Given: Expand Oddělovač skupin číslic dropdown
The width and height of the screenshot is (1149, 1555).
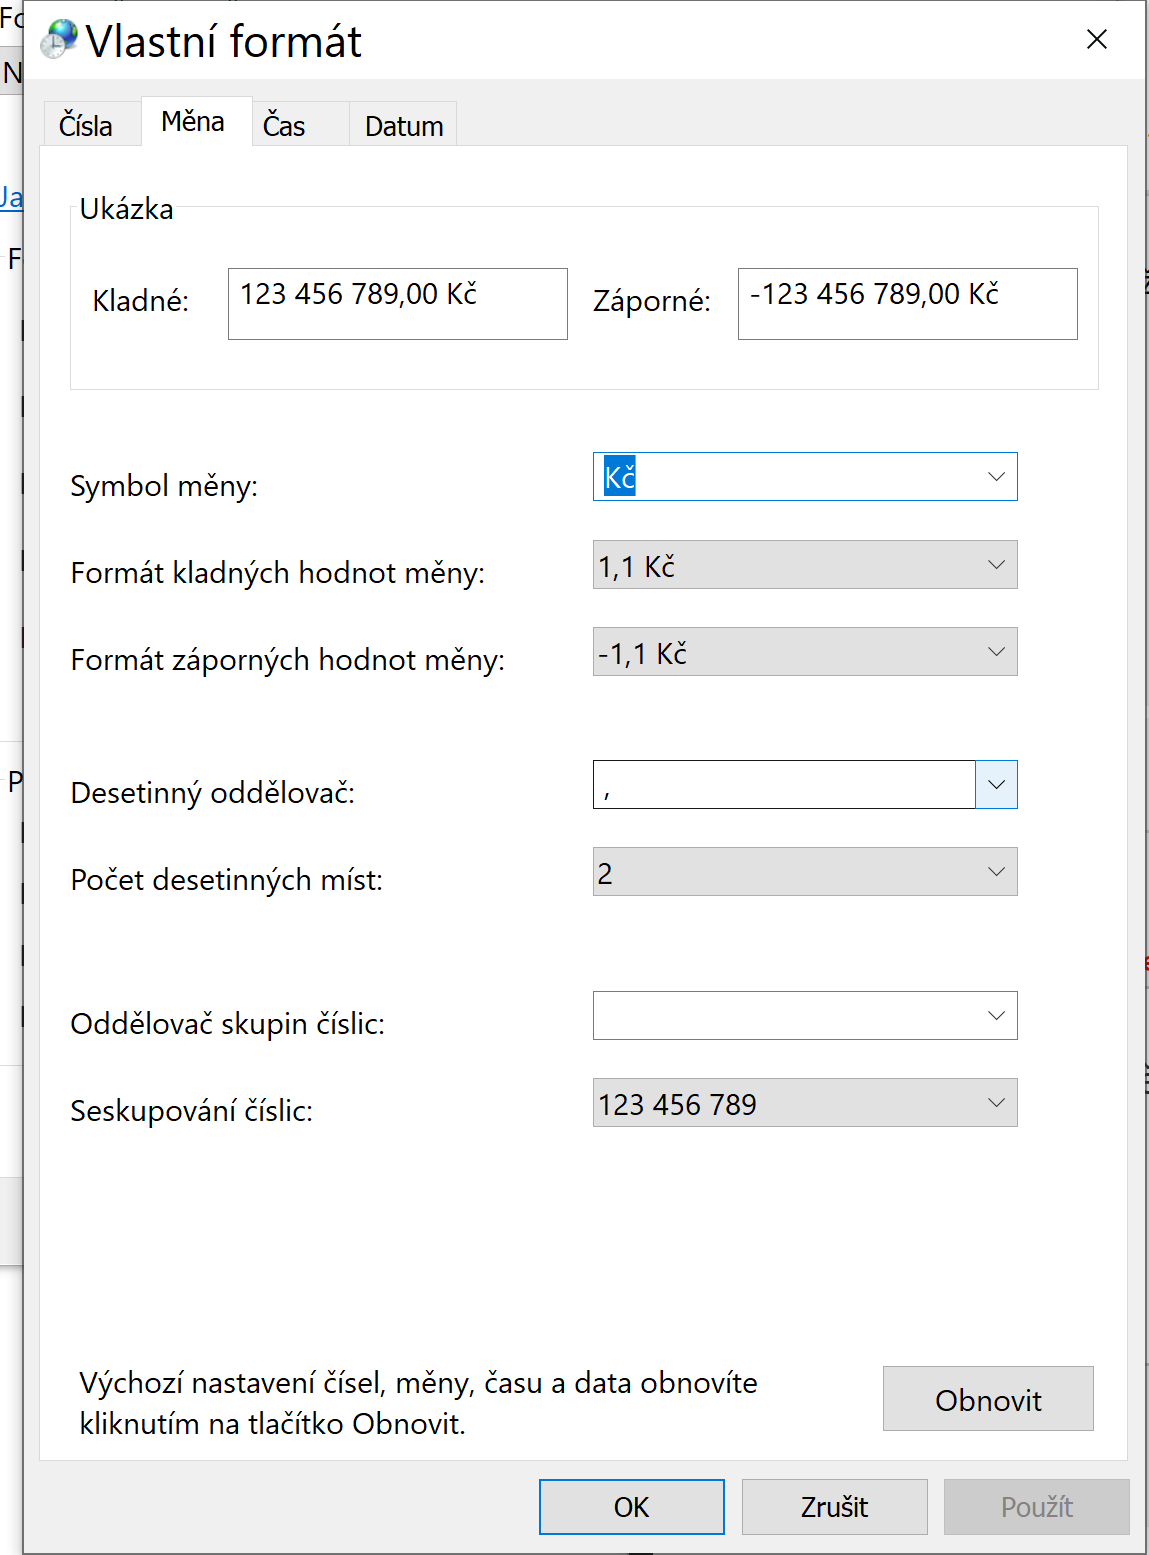Looking at the screenshot, I should tap(995, 1016).
